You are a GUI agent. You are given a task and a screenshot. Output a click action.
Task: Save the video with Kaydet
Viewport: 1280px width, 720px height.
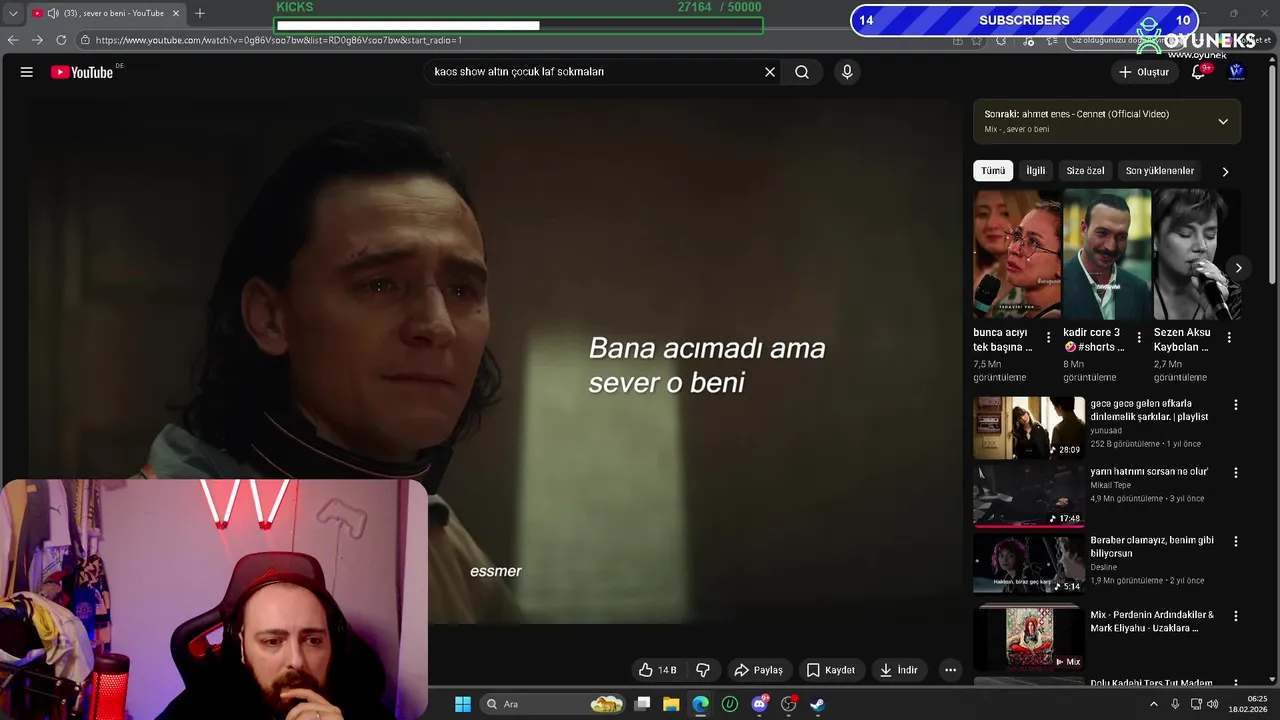pyautogui.click(x=831, y=670)
